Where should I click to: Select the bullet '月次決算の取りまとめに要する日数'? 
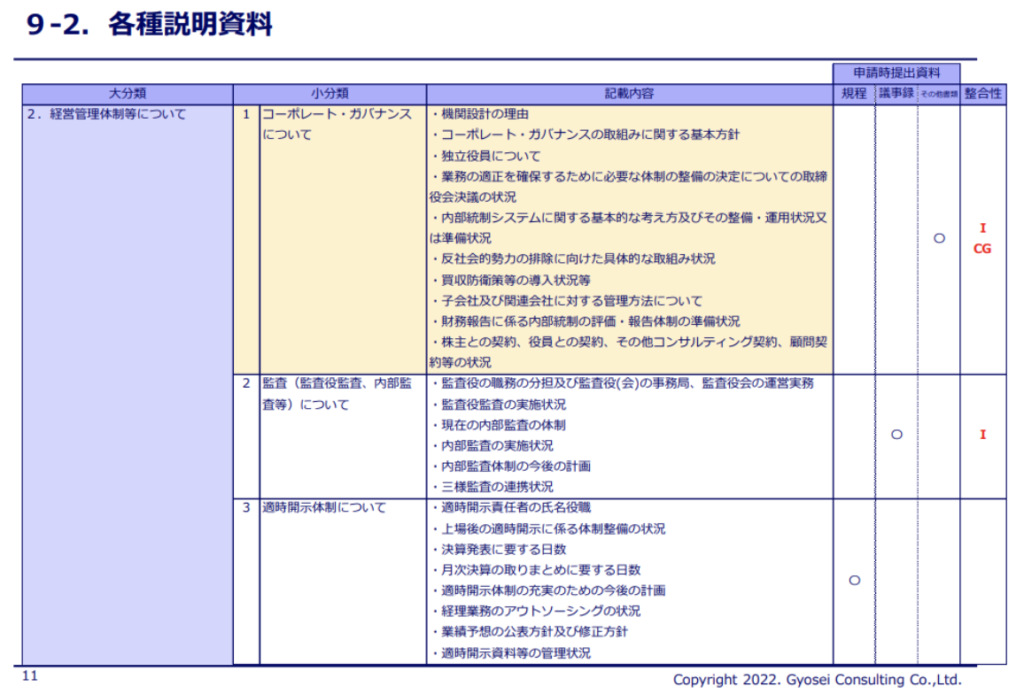pos(536,570)
